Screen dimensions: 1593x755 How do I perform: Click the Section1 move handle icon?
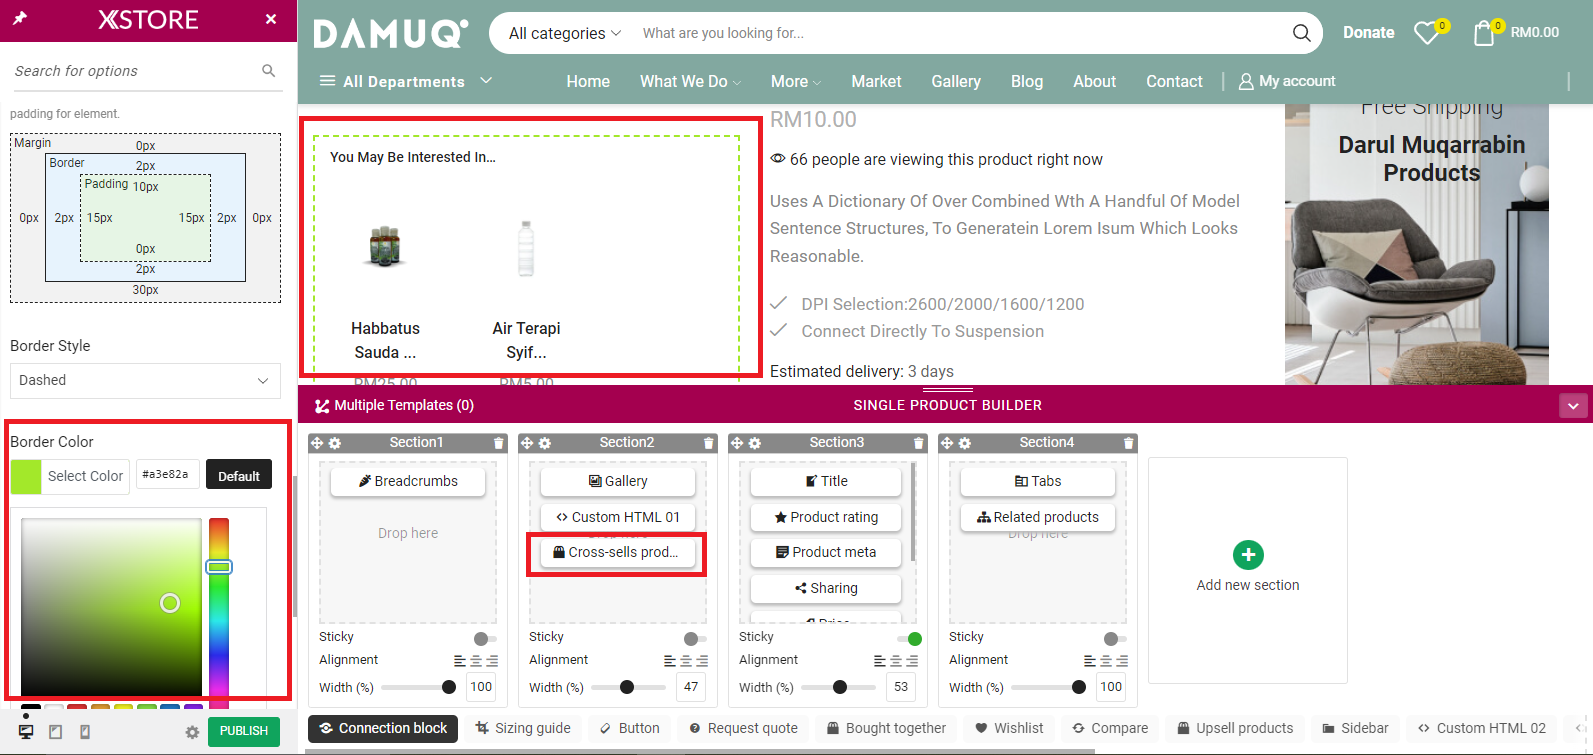(316, 442)
